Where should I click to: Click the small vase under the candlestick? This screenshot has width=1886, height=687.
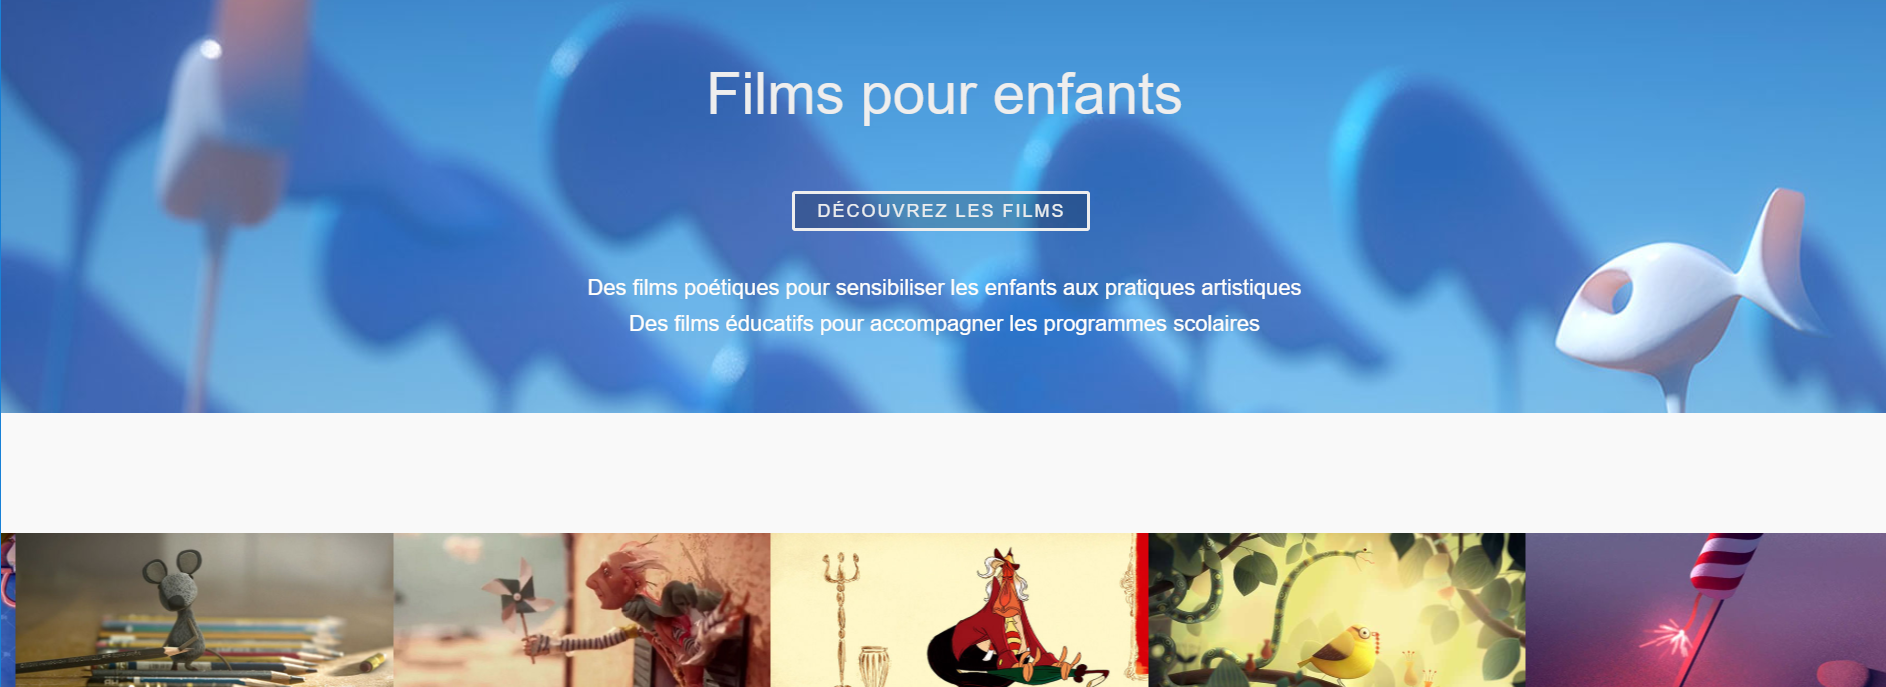coord(873,666)
